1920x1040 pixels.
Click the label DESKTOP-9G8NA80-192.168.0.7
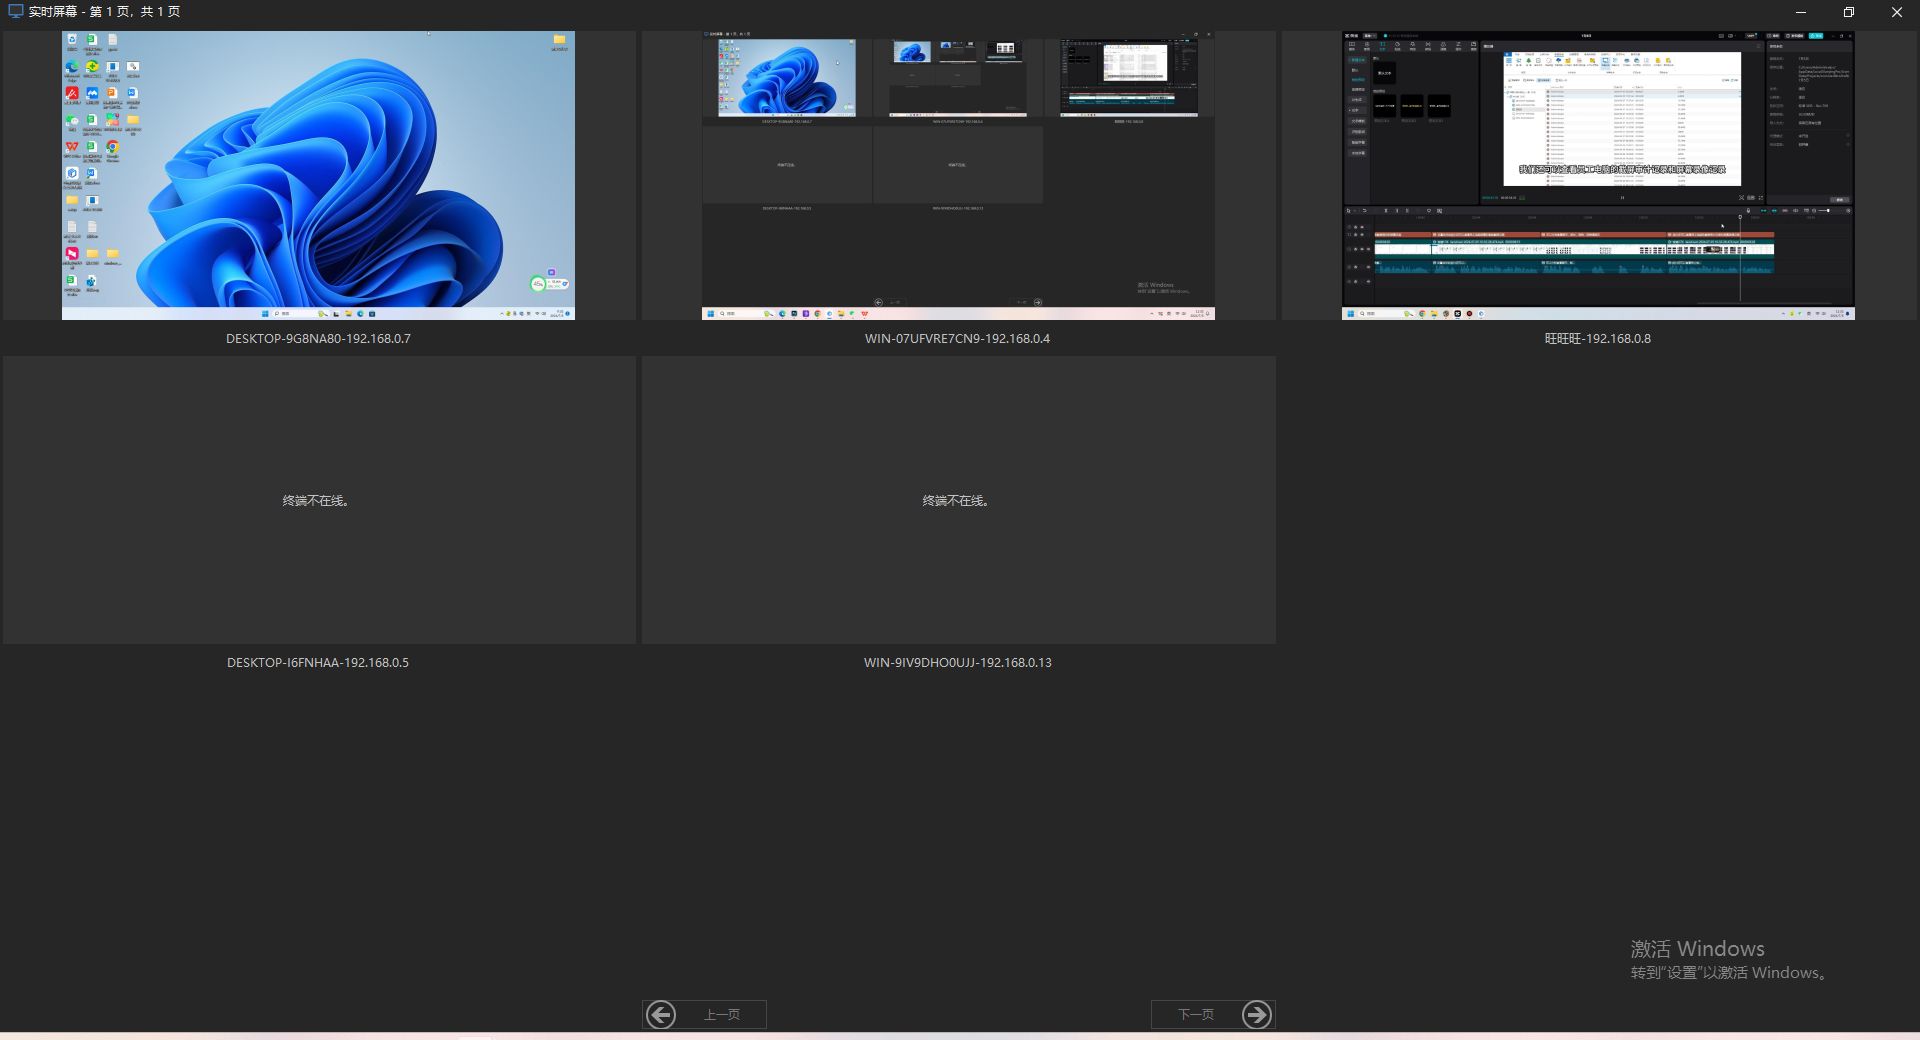pyautogui.click(x=318, y=339)
